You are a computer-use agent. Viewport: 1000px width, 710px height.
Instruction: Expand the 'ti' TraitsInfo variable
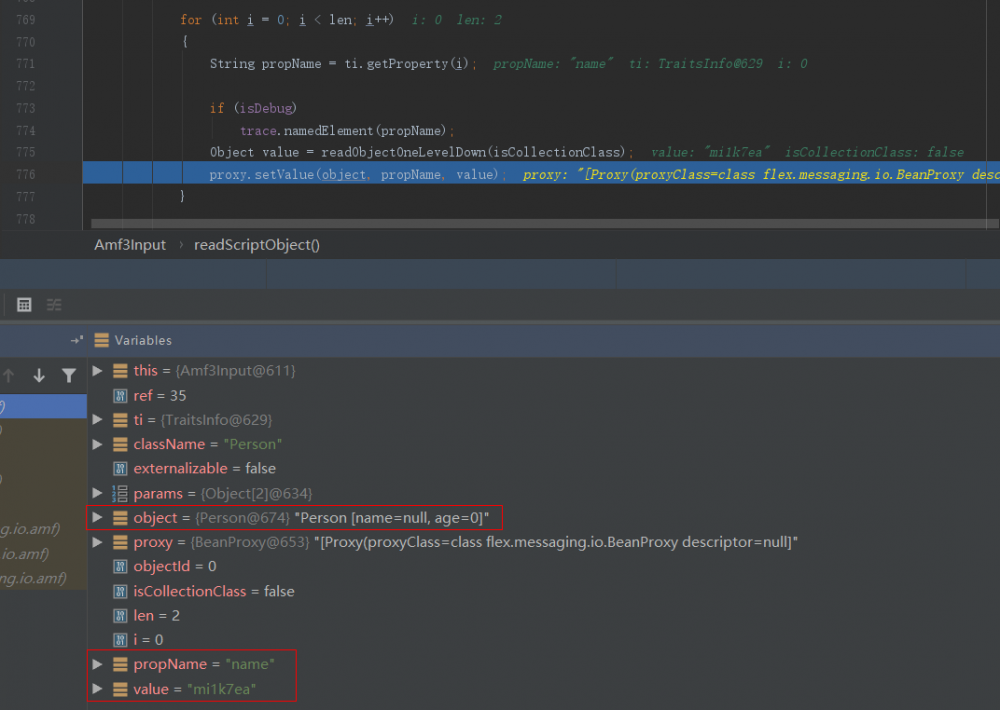98,420
